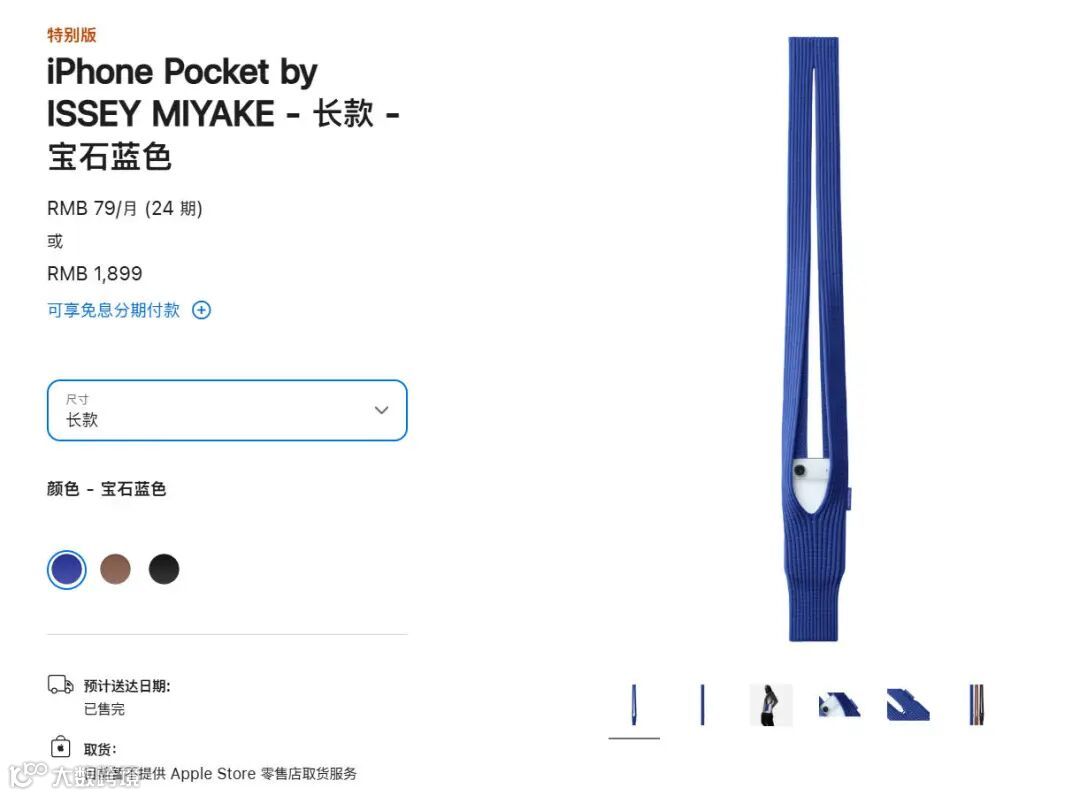The image size is (1080, 796).
Task: Click the delivery truck icon
Action: (61, 684)
